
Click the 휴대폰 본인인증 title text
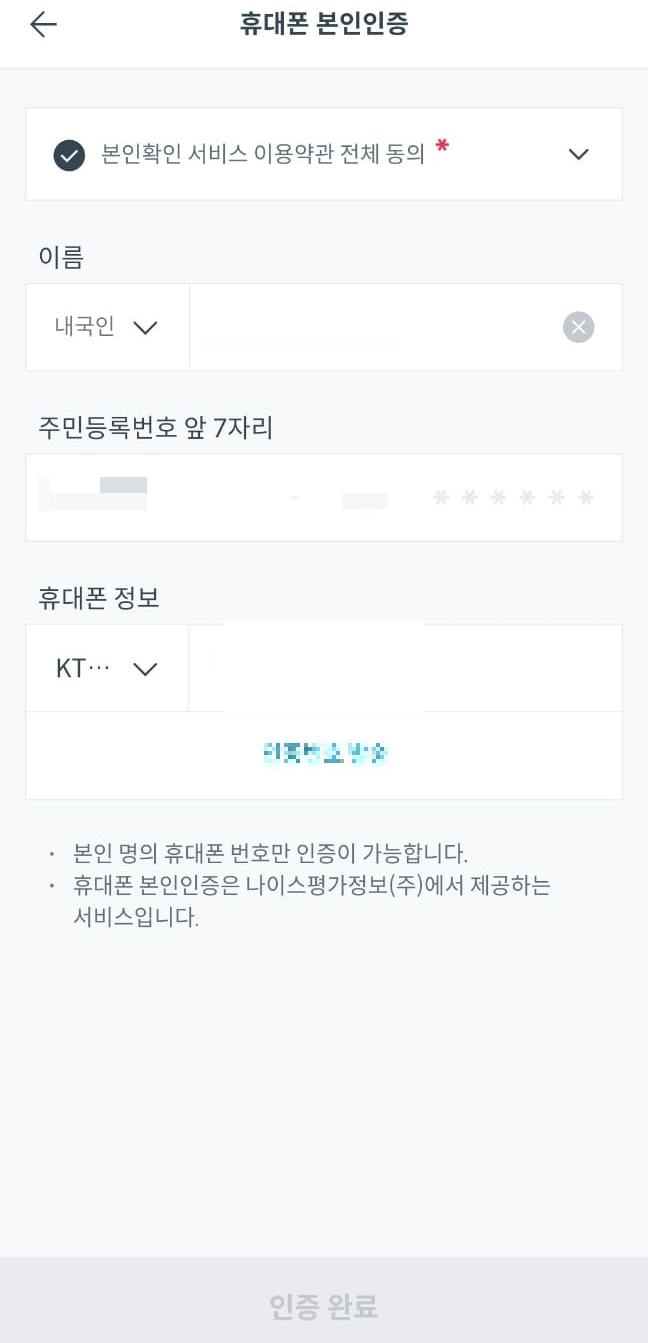323,23
